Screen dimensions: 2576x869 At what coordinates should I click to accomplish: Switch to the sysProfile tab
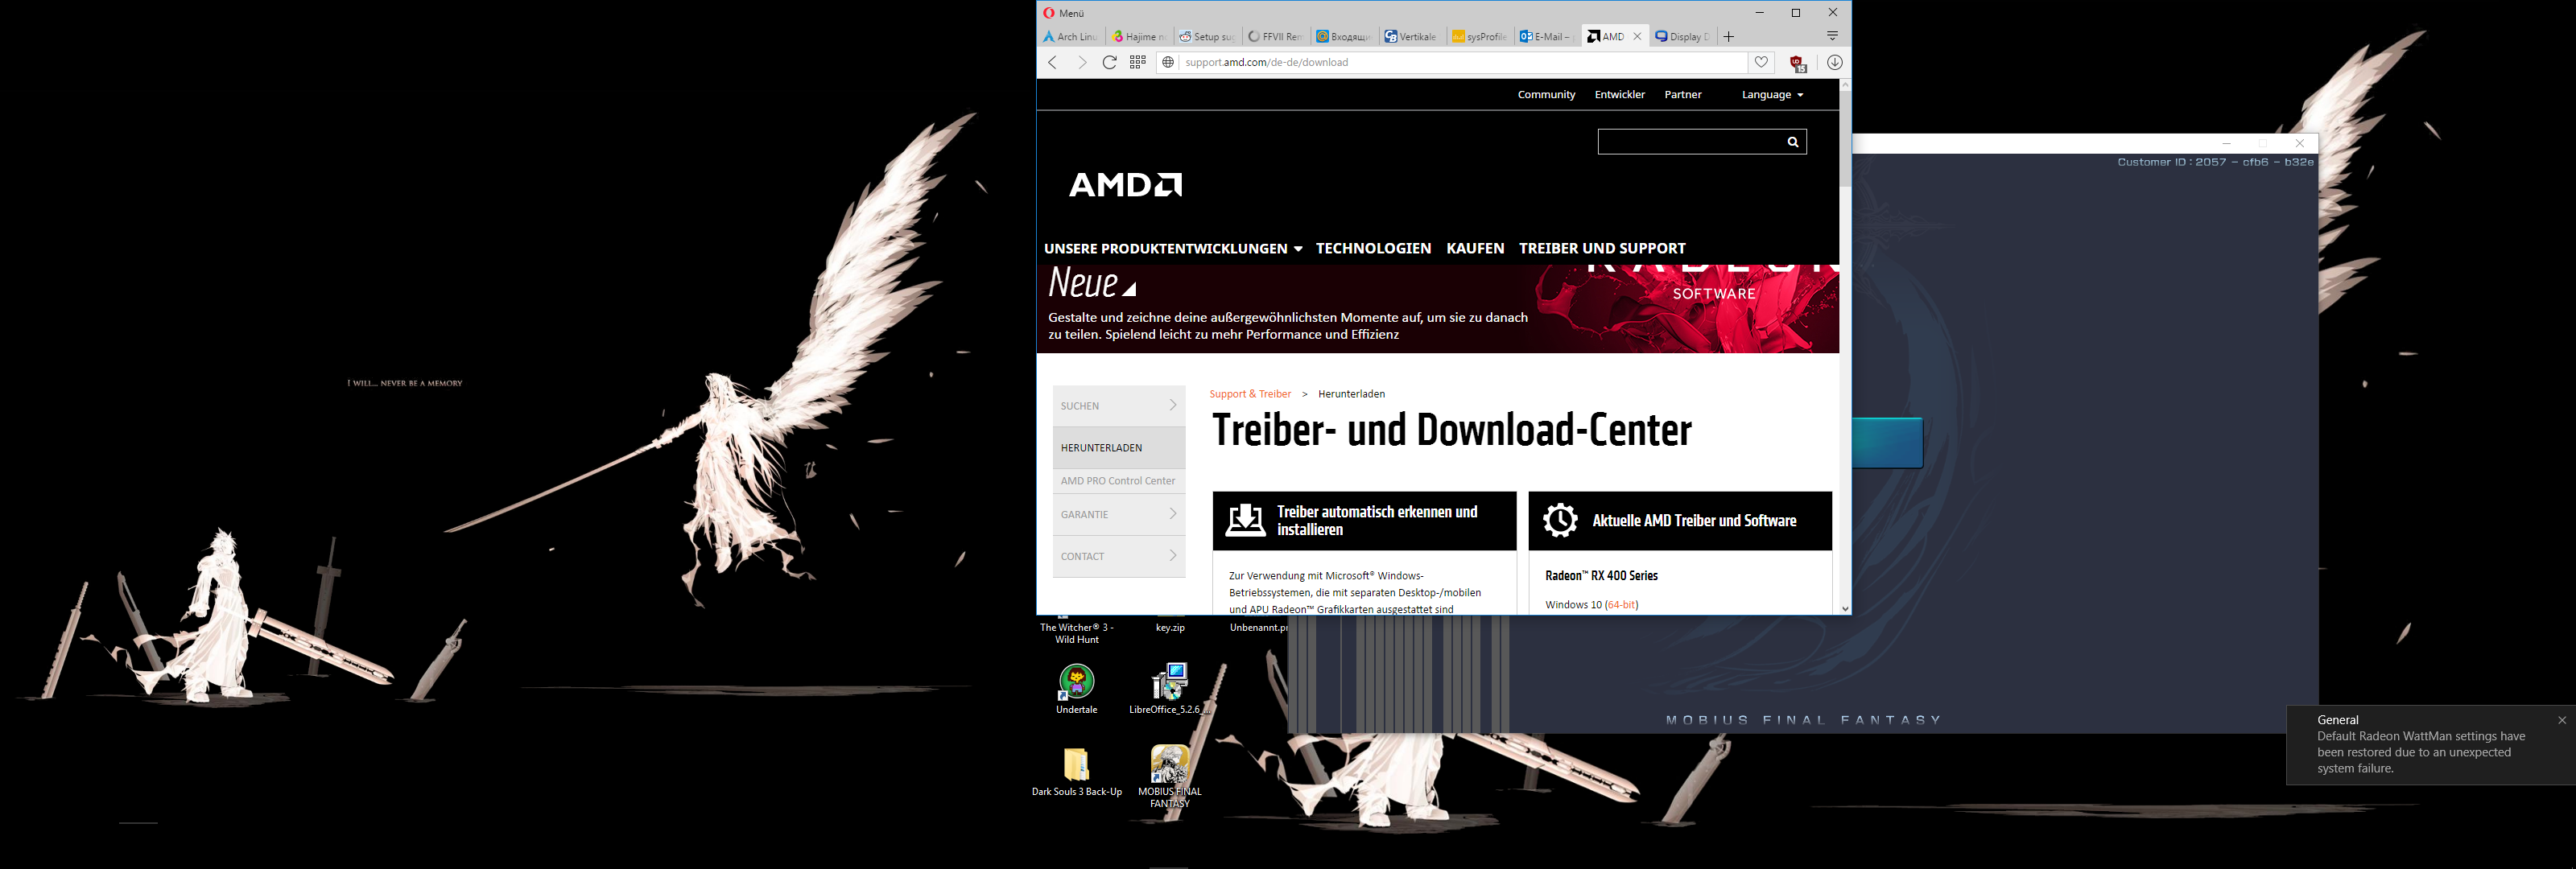[1480, 36]
